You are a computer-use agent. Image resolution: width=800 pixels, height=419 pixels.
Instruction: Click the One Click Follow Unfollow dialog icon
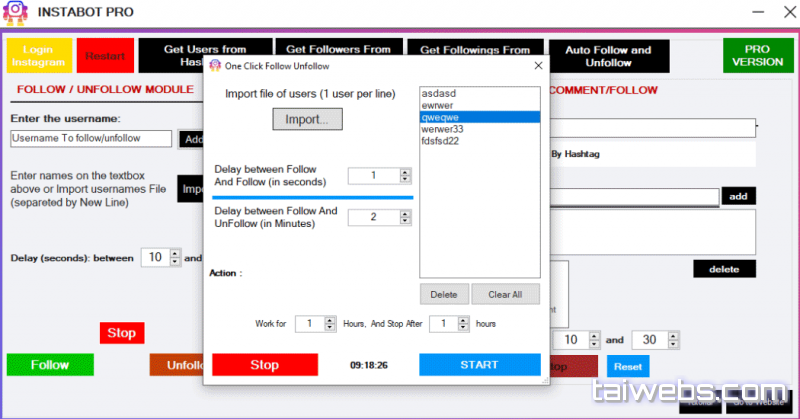click(x=215, y=66)
